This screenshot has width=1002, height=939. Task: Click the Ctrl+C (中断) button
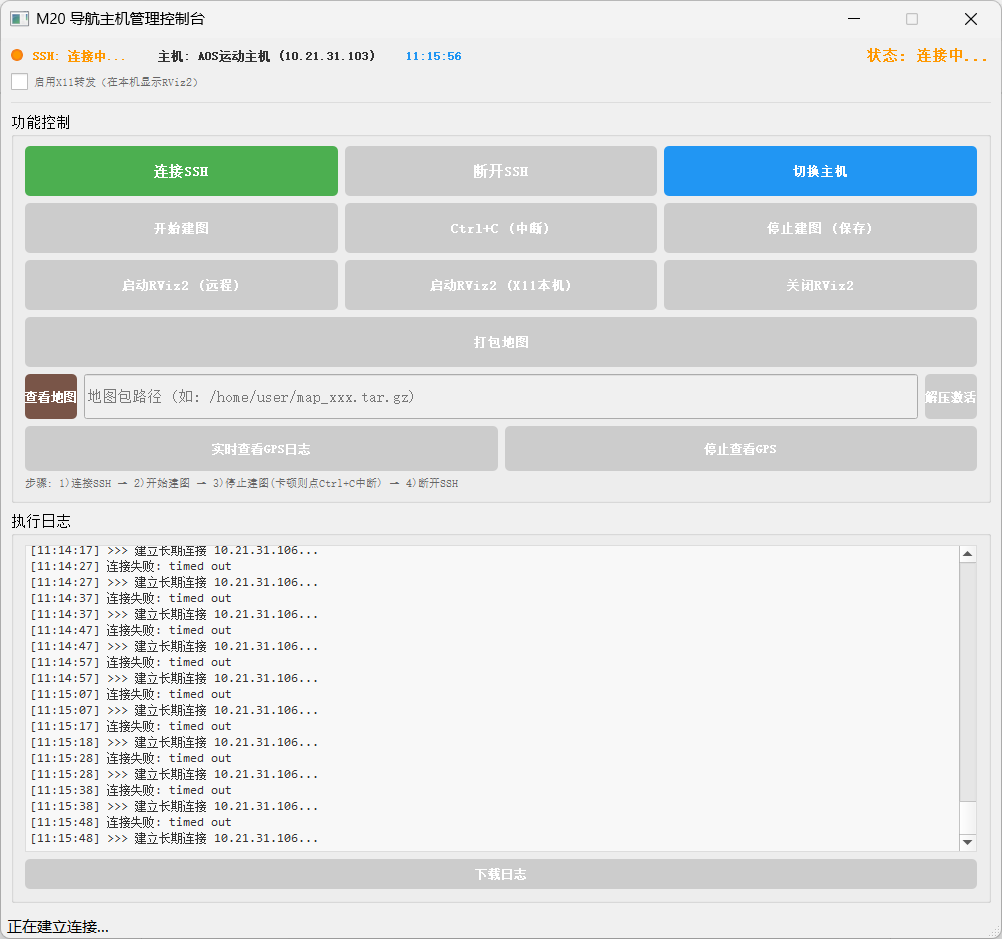500,228
